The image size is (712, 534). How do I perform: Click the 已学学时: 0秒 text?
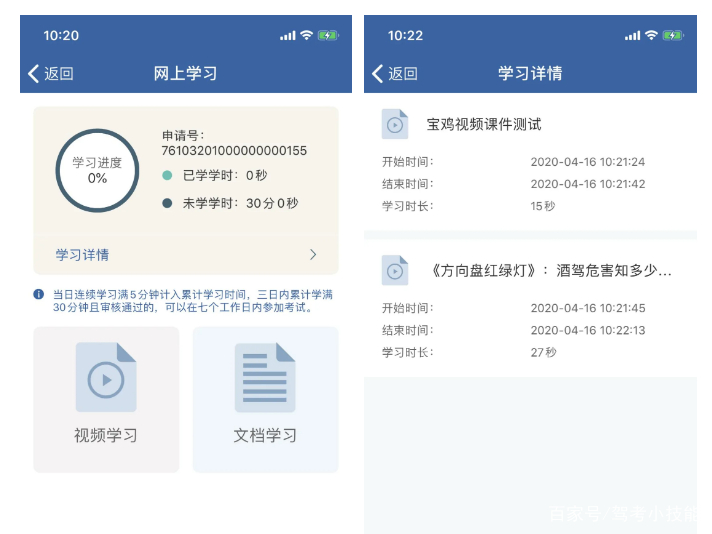click(225, 175)
